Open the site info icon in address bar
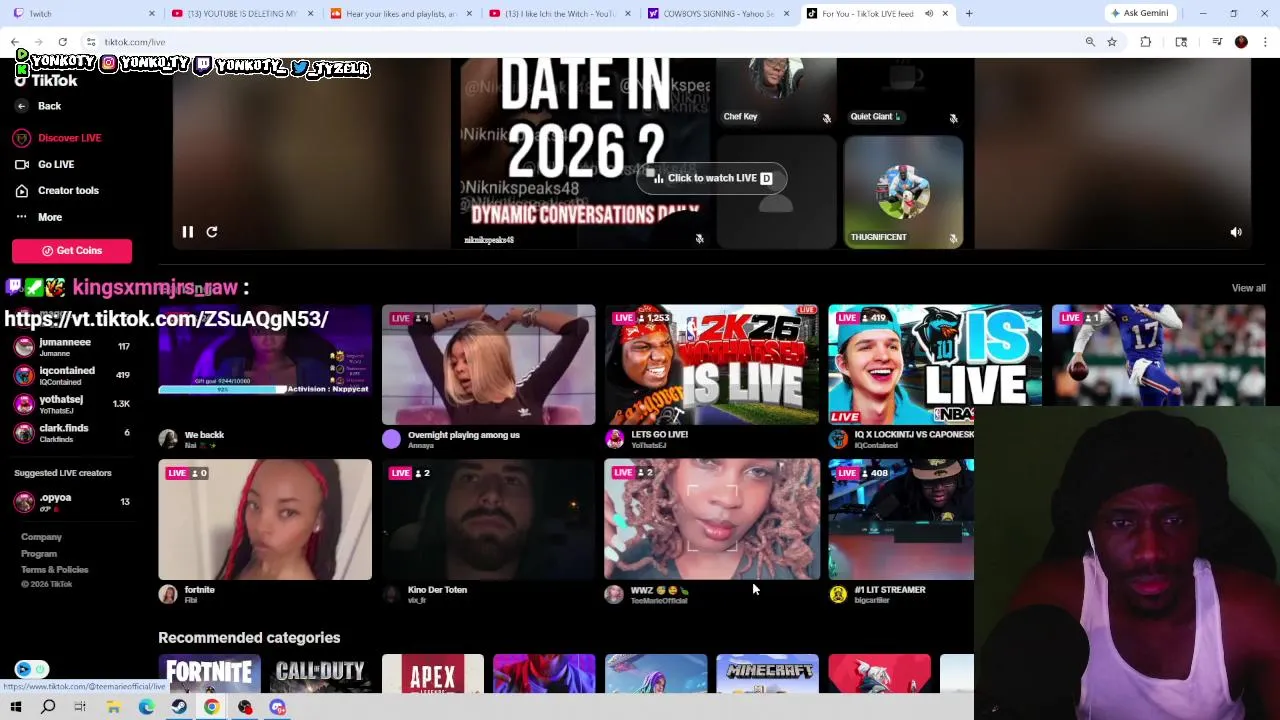The width and height of the screenshot is (1280, 720). 90,42
